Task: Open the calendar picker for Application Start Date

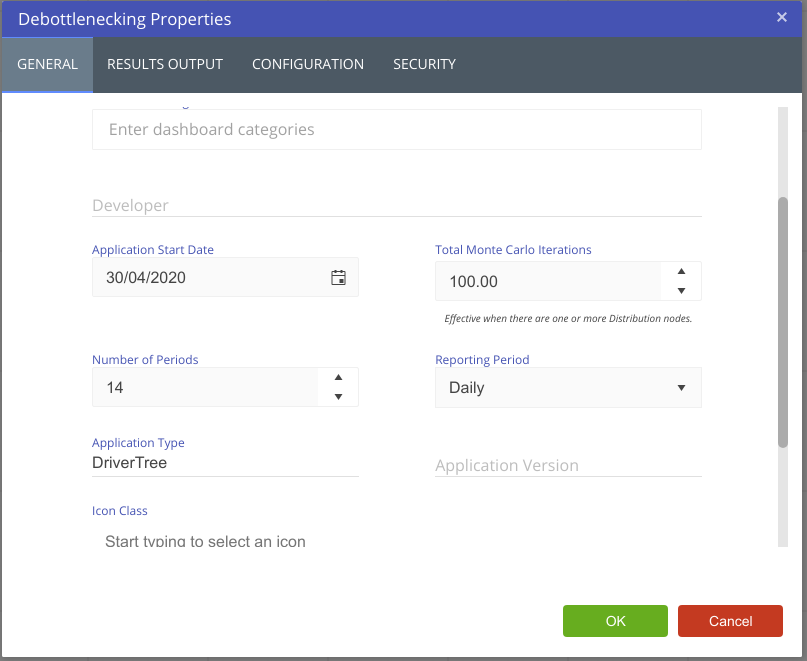Action: (x=338, y=278)
